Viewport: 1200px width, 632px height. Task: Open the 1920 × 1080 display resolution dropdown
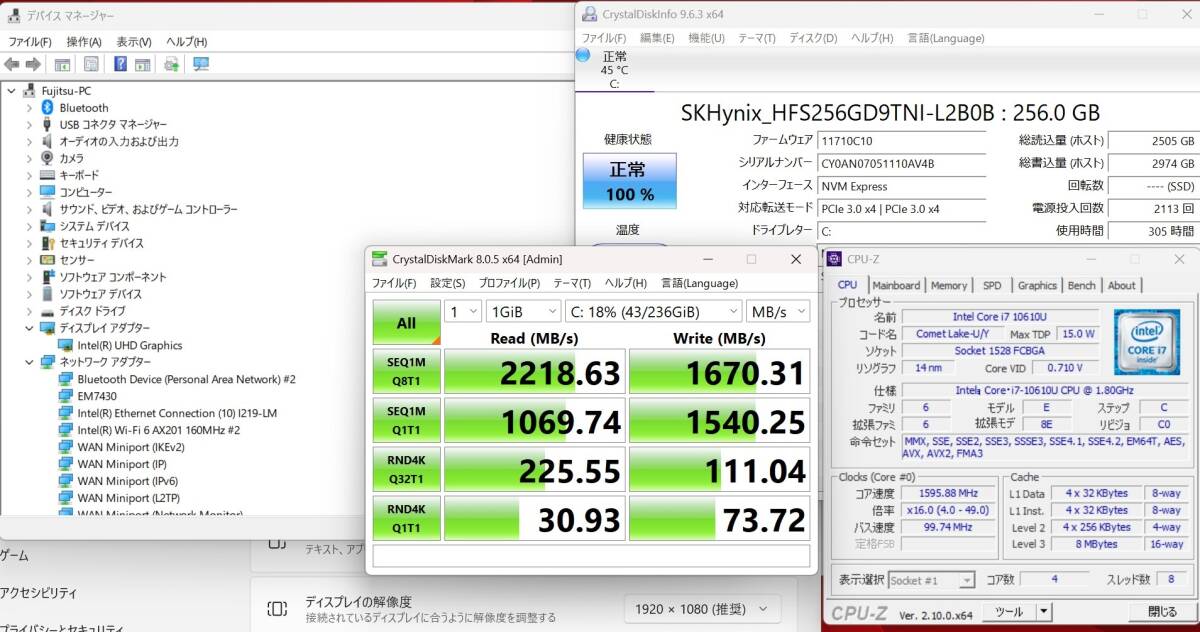click(x=702, y=608)
